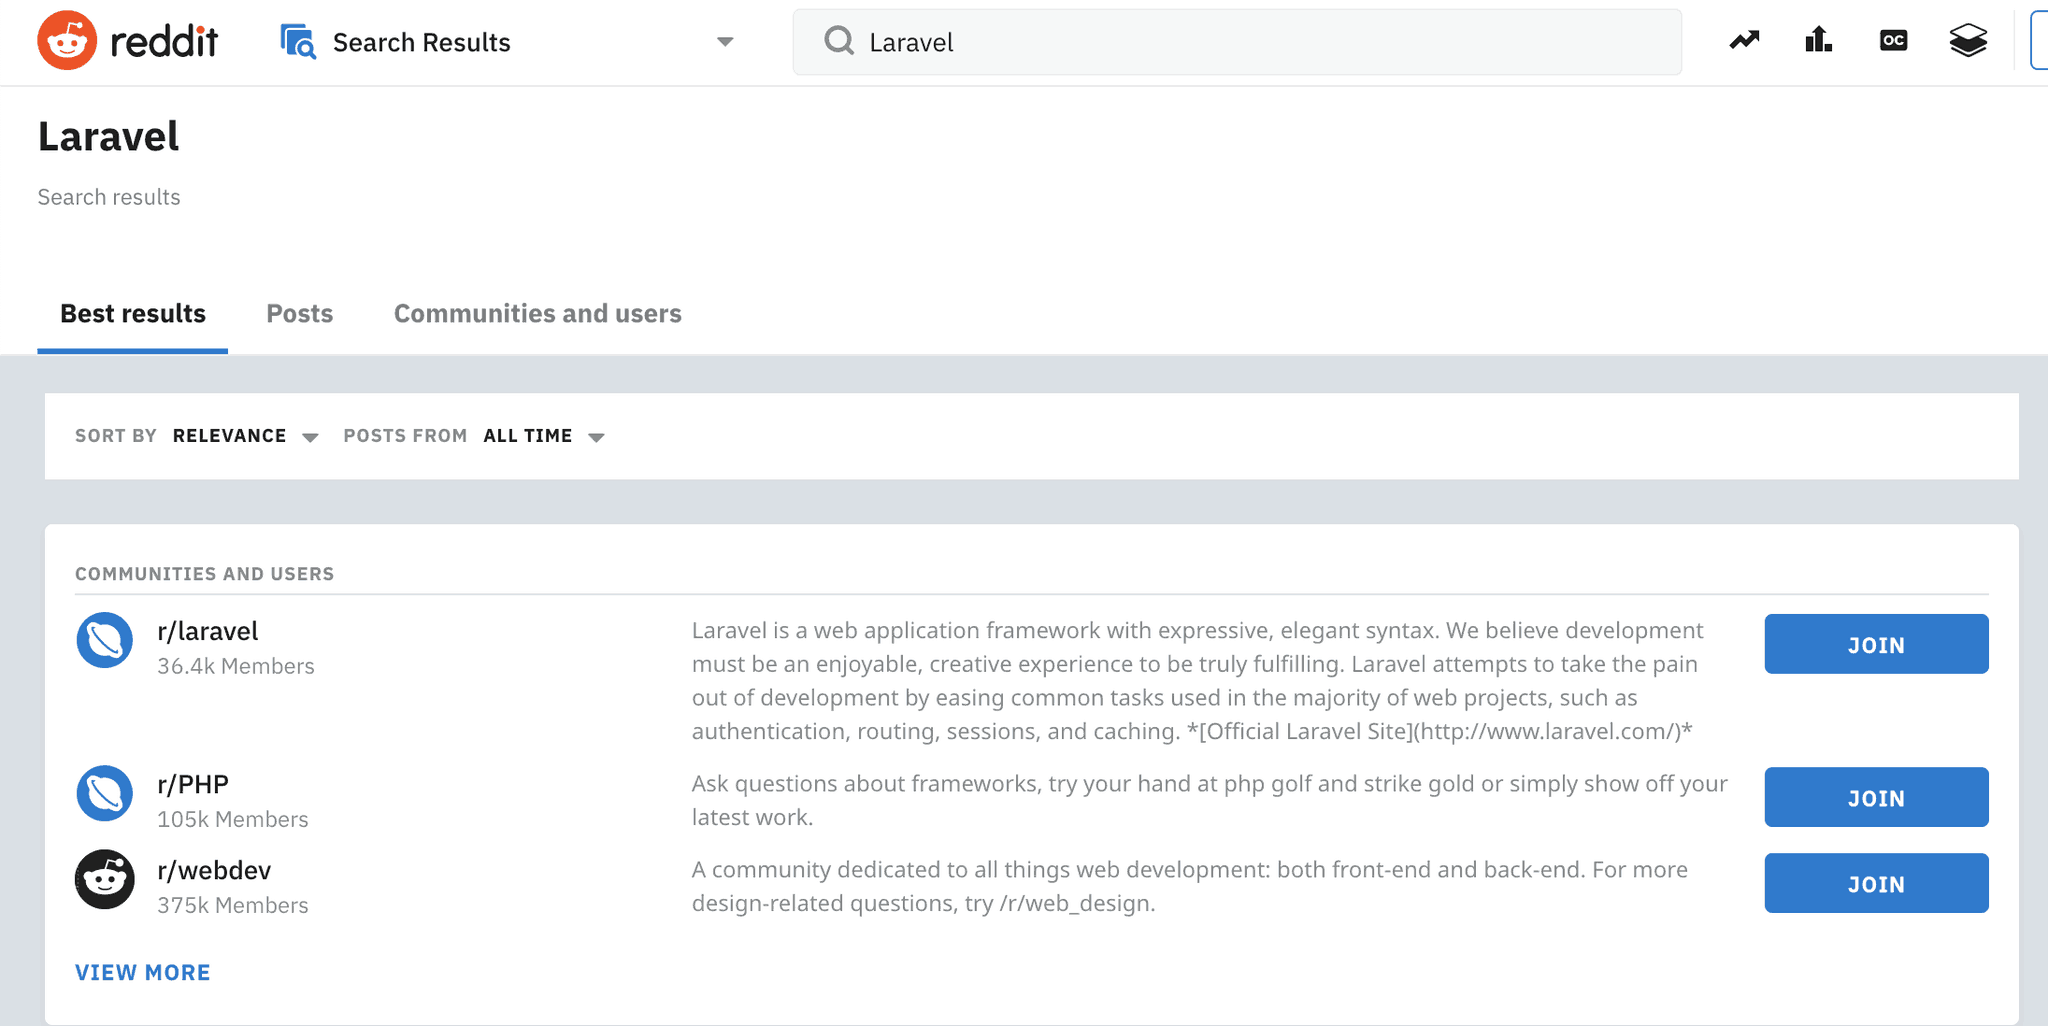Click the r/PHP community avatar
Image resolution: width=2048 pixels, height=1026 pixels.
(104, 794)
